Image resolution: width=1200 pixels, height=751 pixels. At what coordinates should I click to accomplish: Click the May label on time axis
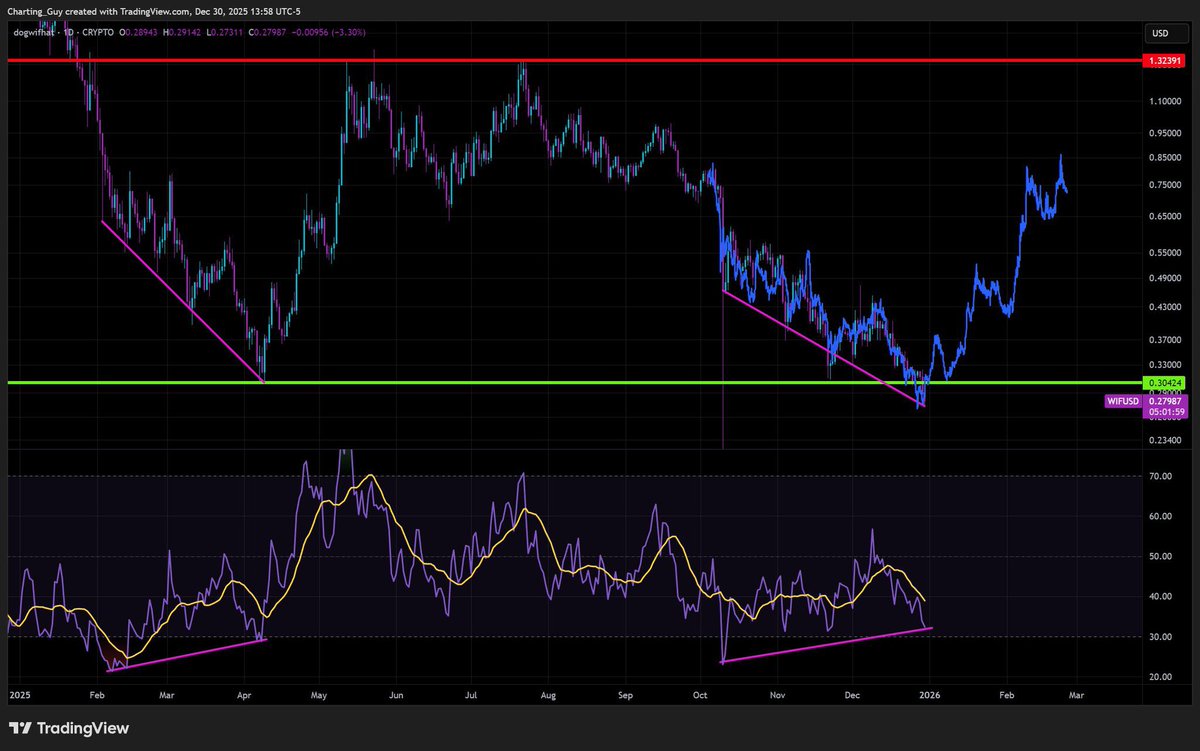320,693
